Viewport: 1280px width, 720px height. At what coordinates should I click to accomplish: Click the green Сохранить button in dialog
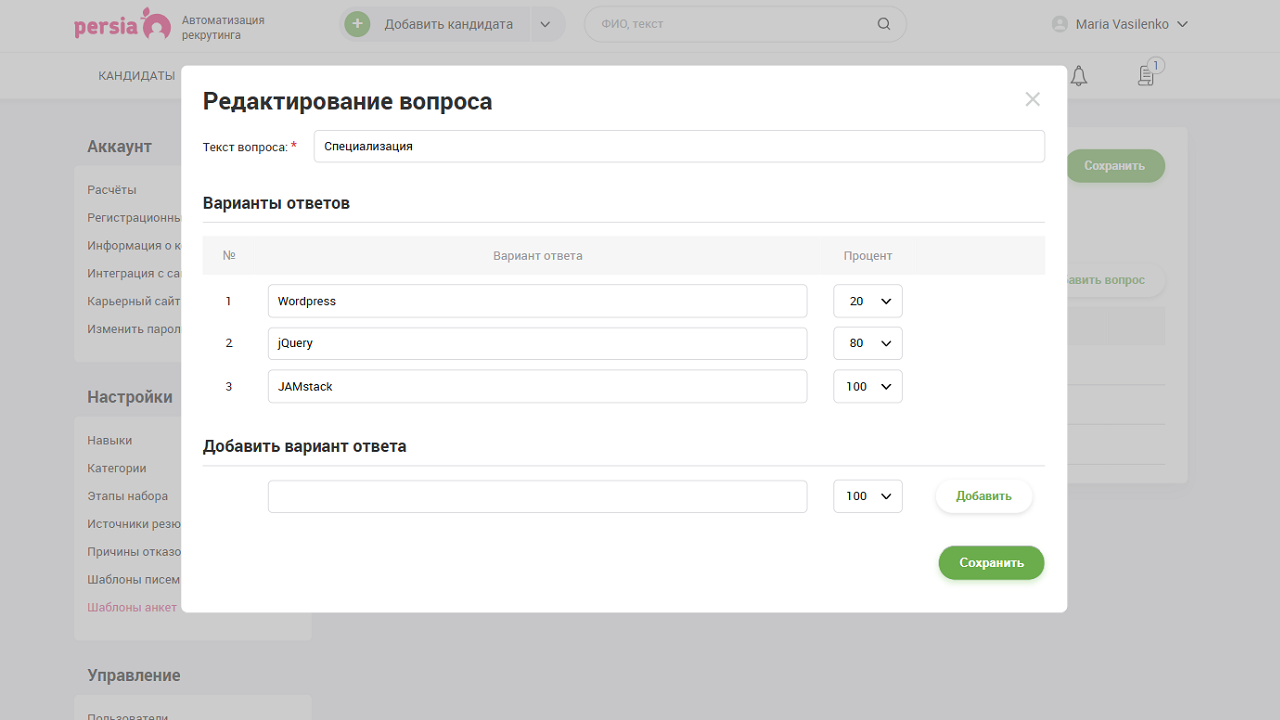click(990, 563)
